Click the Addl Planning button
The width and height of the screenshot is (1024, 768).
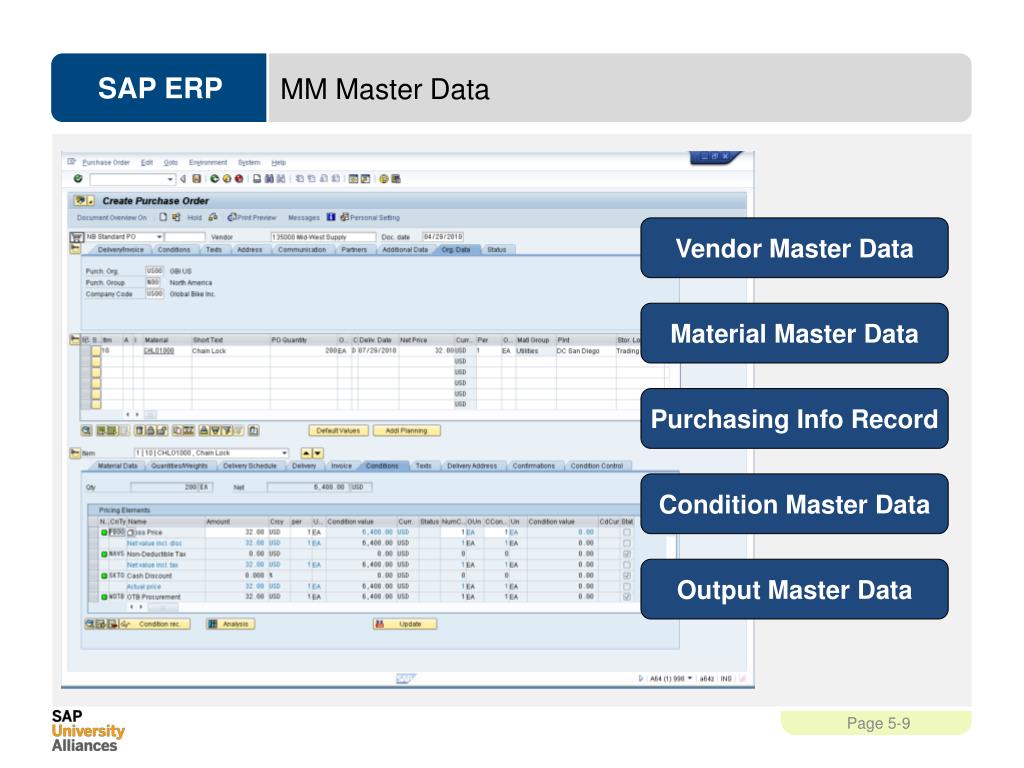pos(406,431)
